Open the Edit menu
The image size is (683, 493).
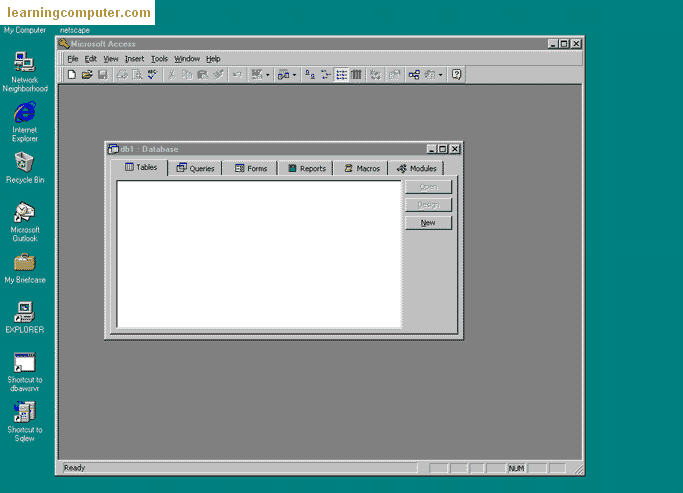[91, 59]
